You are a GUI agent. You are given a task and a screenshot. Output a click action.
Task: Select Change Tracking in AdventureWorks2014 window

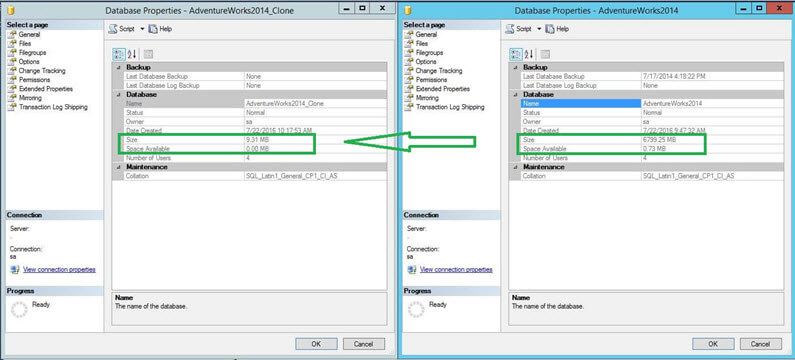click(x=439, y=71)
